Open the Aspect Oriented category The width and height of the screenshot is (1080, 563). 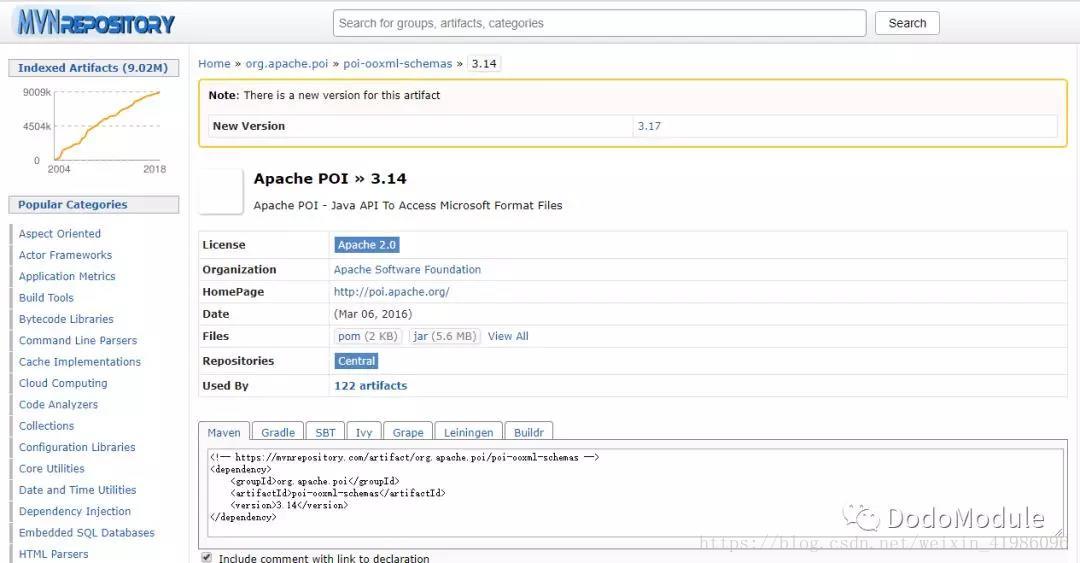pos(59,234)
